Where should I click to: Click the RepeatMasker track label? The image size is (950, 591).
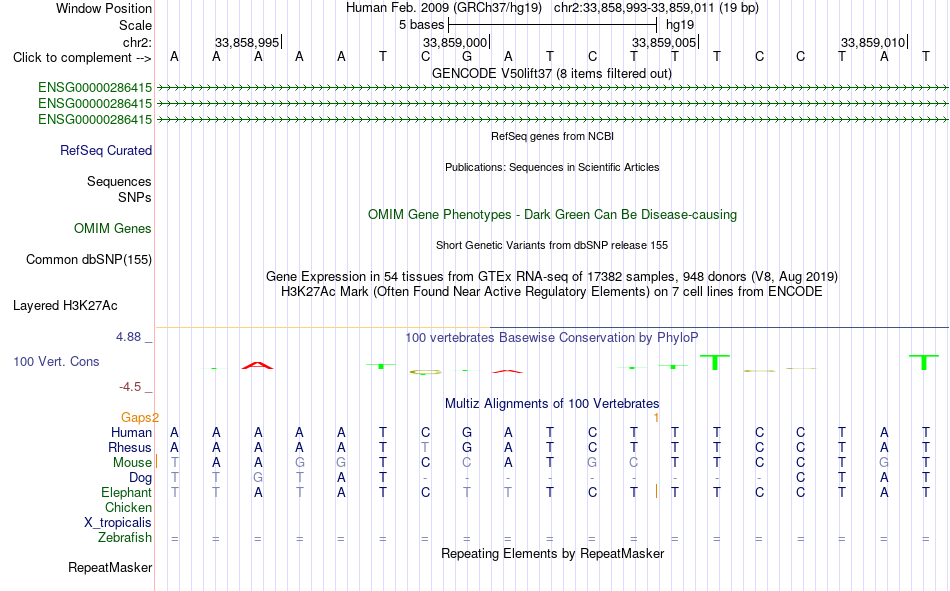110,567
